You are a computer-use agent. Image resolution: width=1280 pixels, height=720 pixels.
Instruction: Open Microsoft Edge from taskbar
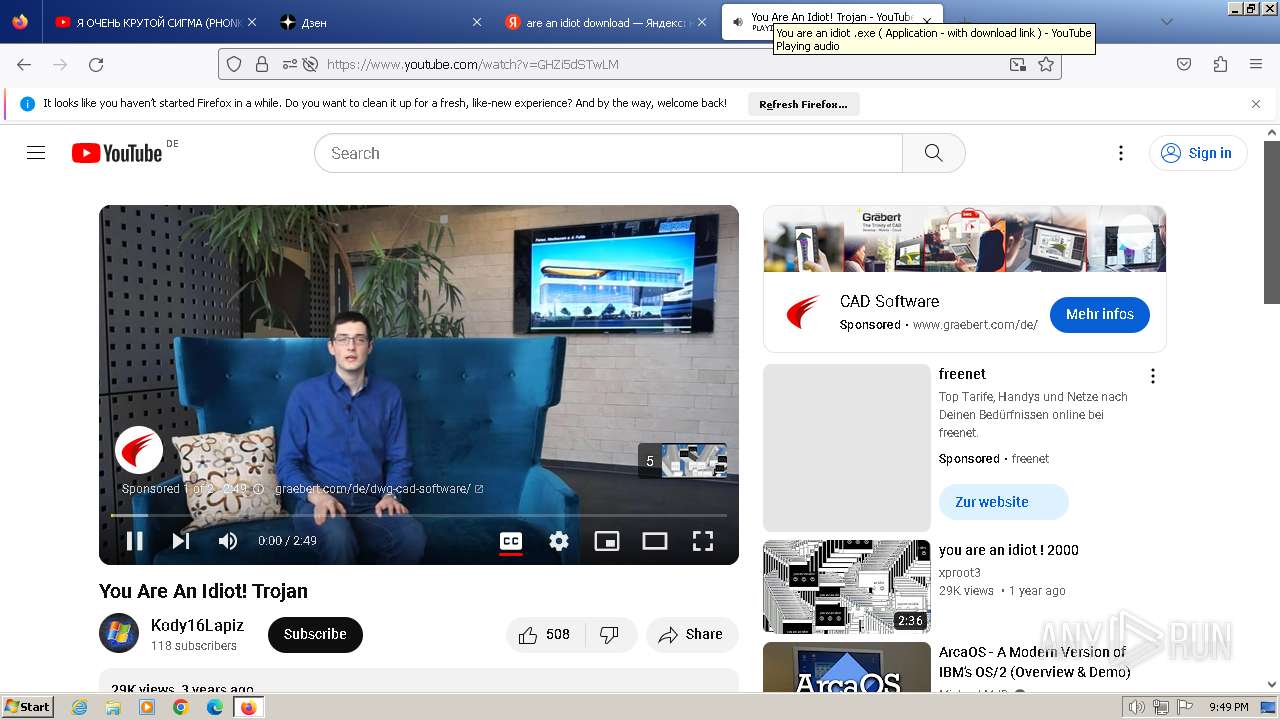tap(214, 707)
